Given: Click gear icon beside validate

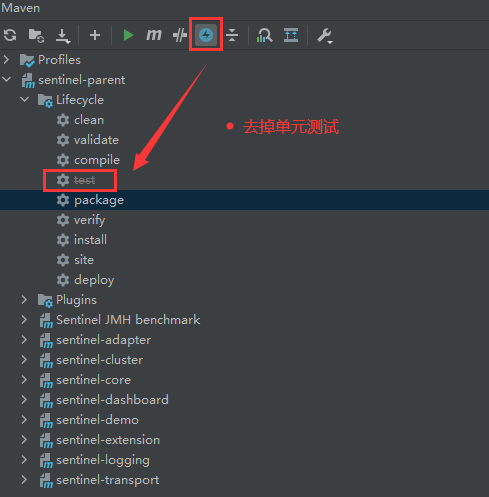Looking at the screenshot, I should [63, 140].
